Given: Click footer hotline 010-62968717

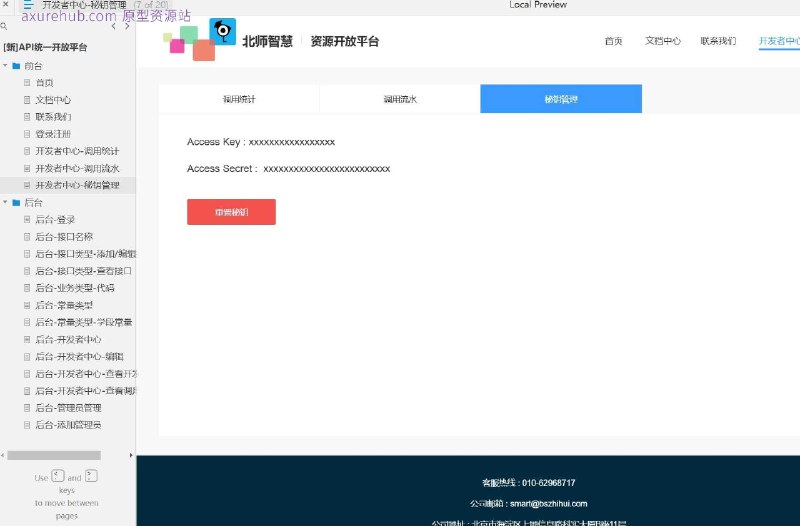Looking at the screenshot, I should 548,483.
